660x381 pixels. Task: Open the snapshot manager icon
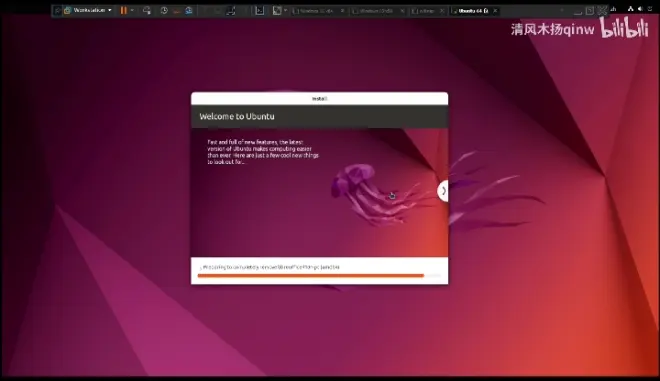[x=189, y=11]
